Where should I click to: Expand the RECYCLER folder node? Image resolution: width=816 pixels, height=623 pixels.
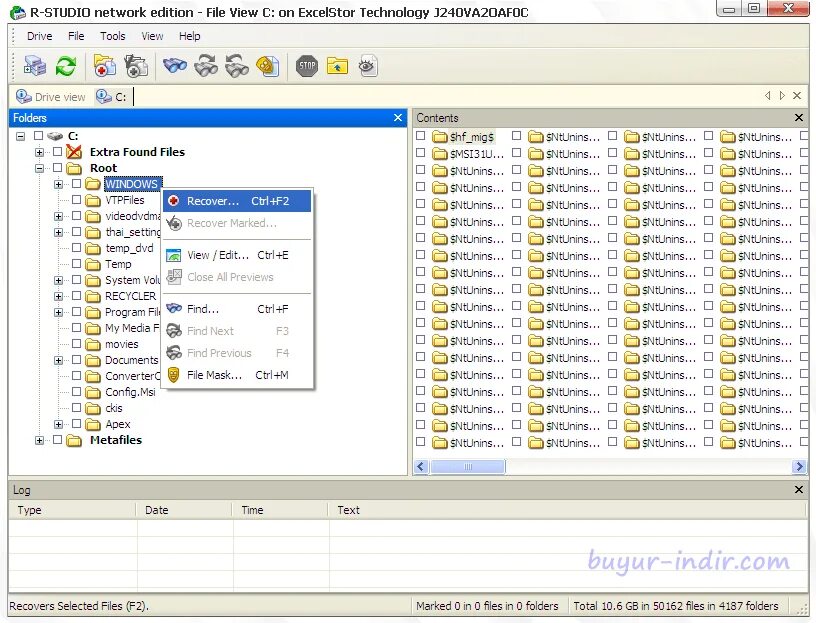(x=58, y=297)
